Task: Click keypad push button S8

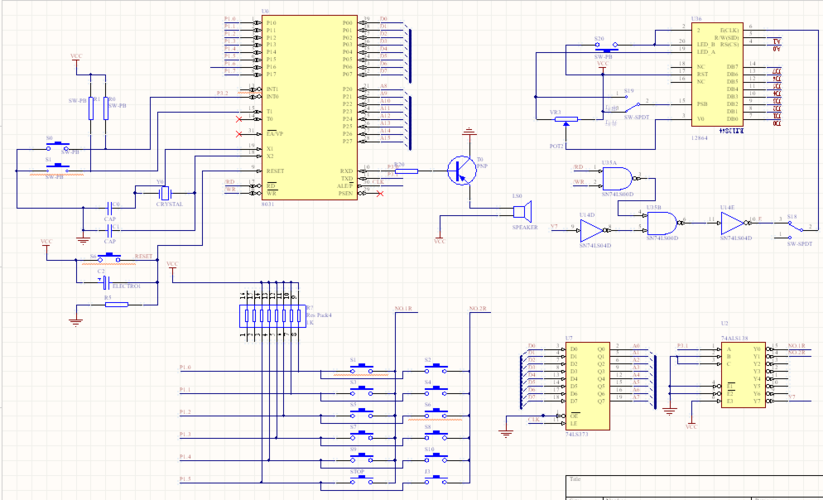Action: click(436, 435)
